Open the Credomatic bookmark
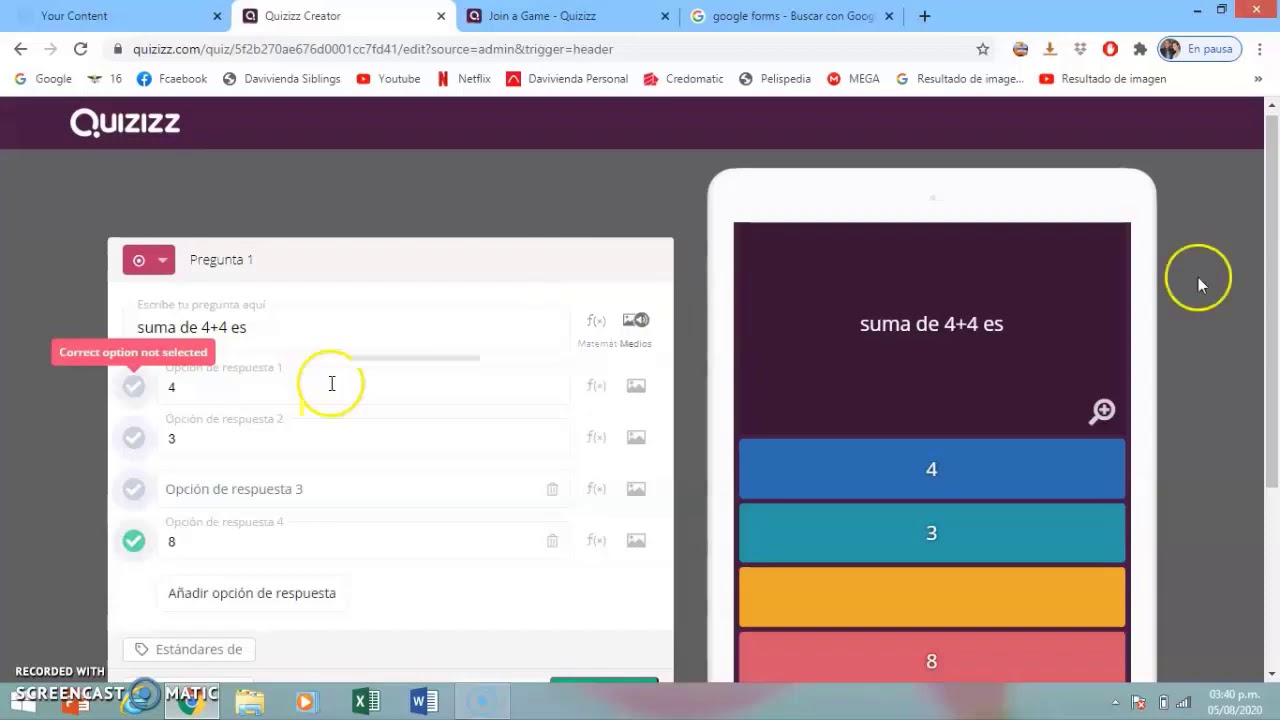 coord(683,79)
